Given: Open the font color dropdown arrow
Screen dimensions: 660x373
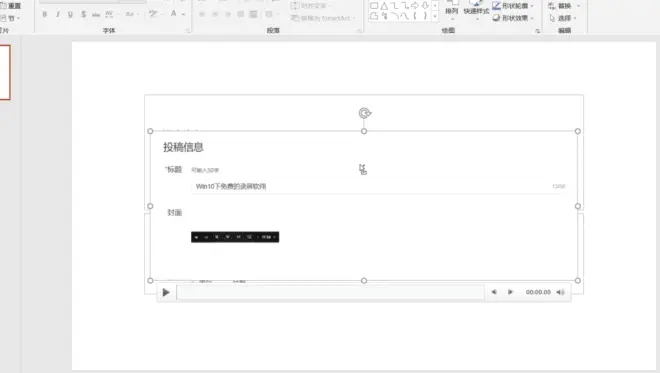Looking at the screenshot, I should 184,14.
